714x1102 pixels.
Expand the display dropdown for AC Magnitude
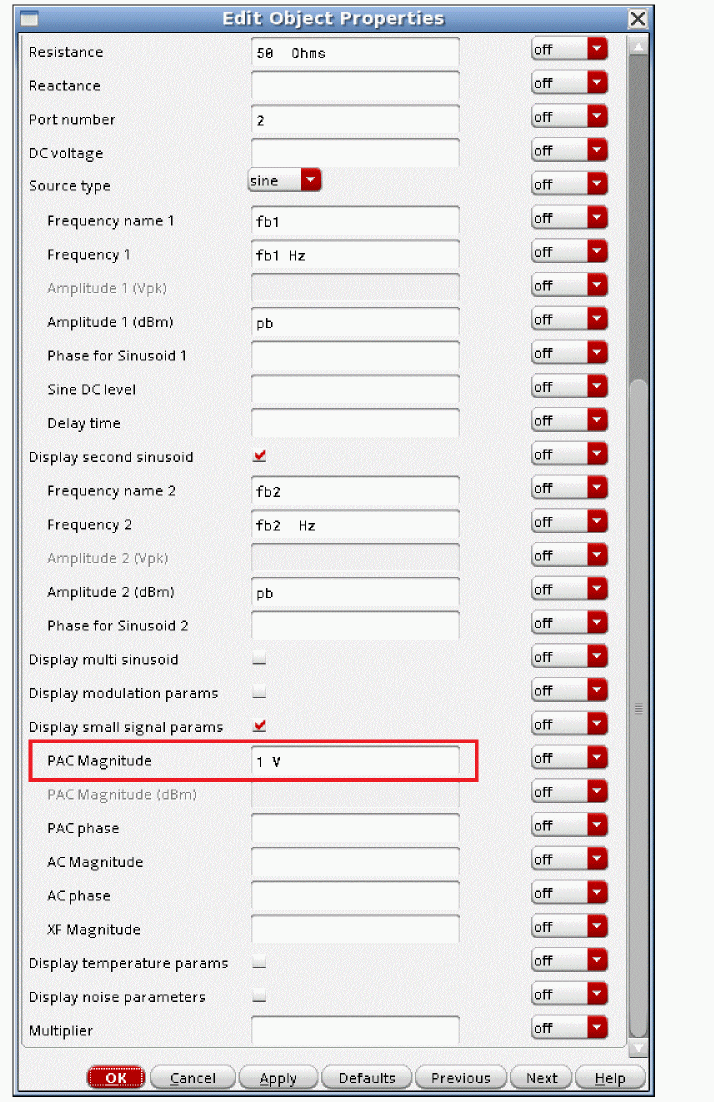click(597, 860)
